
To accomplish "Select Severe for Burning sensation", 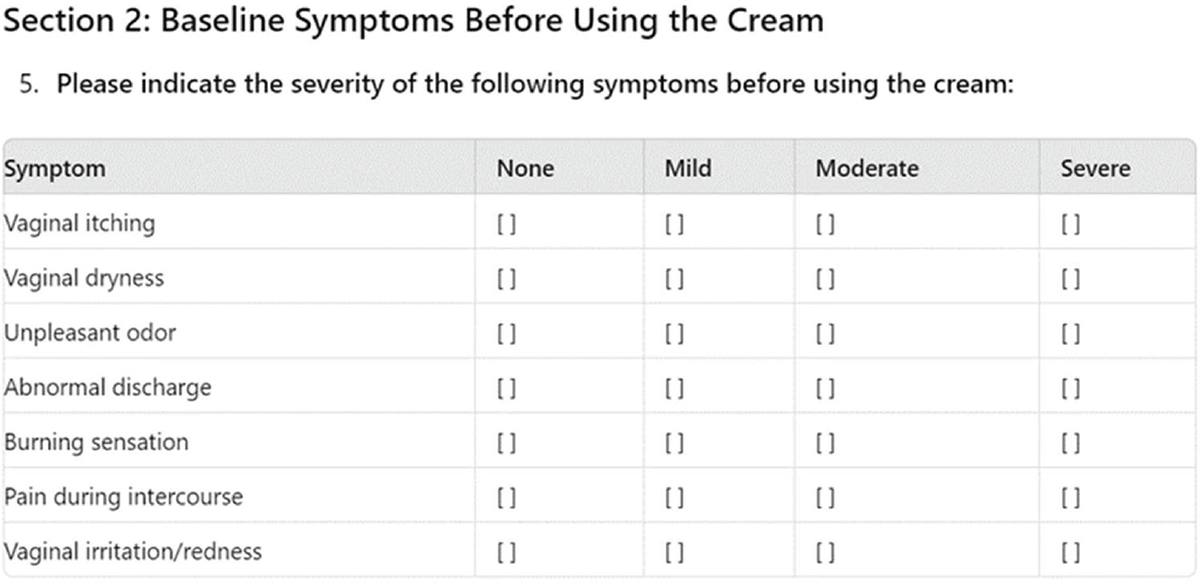I will 1071,443.
